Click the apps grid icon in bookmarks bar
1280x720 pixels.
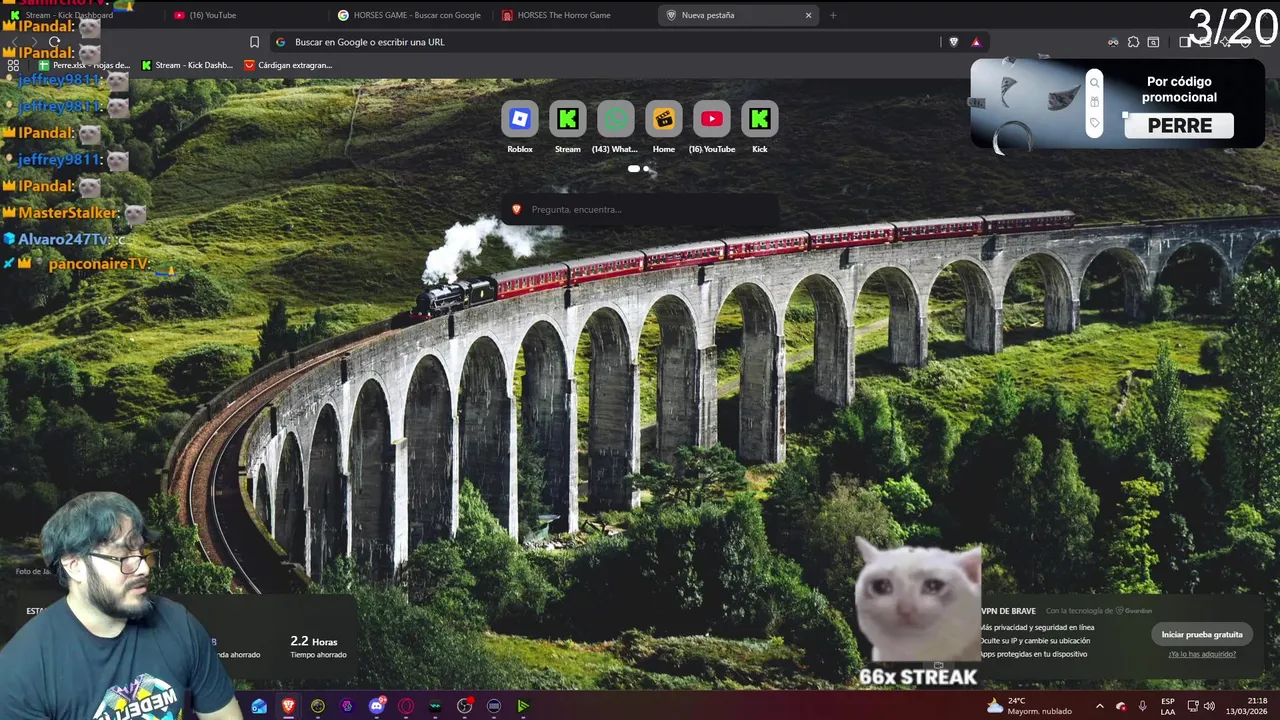tap(13, 65)
